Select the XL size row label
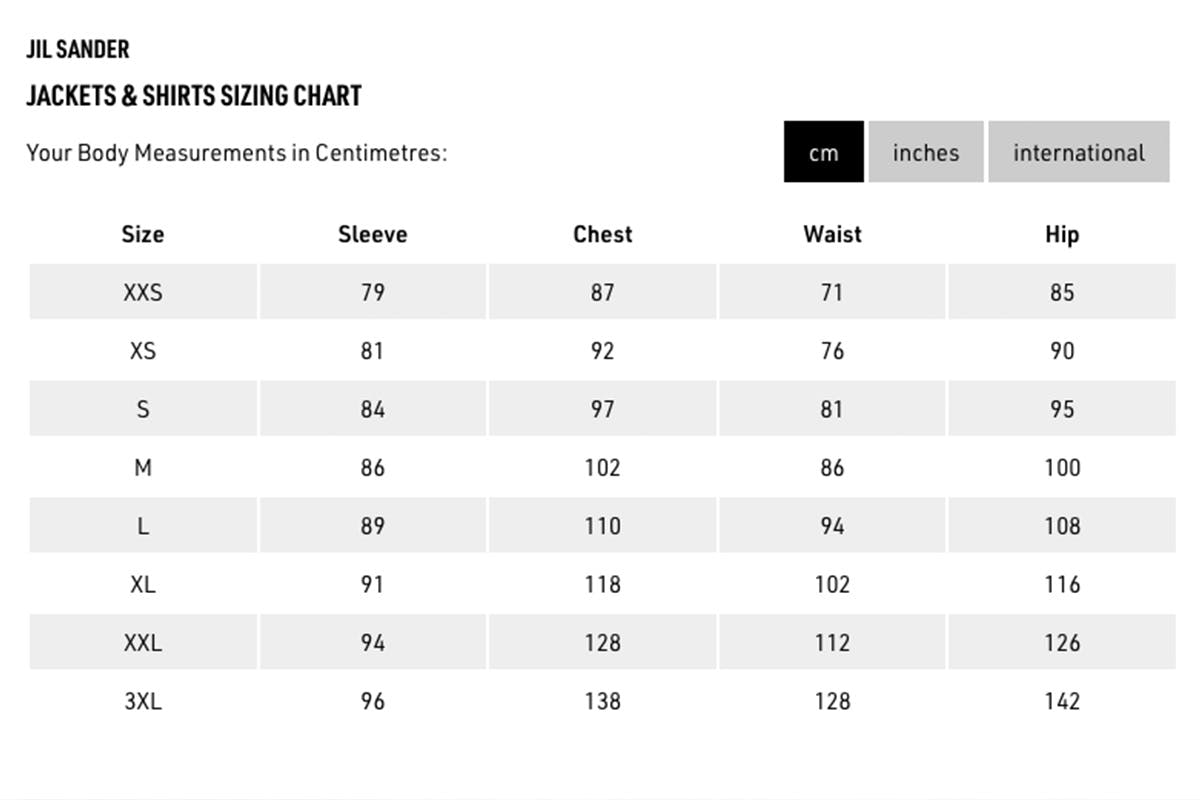This screenshot has width=1200, height=800. pyautogui.click(x=143, y=584)
